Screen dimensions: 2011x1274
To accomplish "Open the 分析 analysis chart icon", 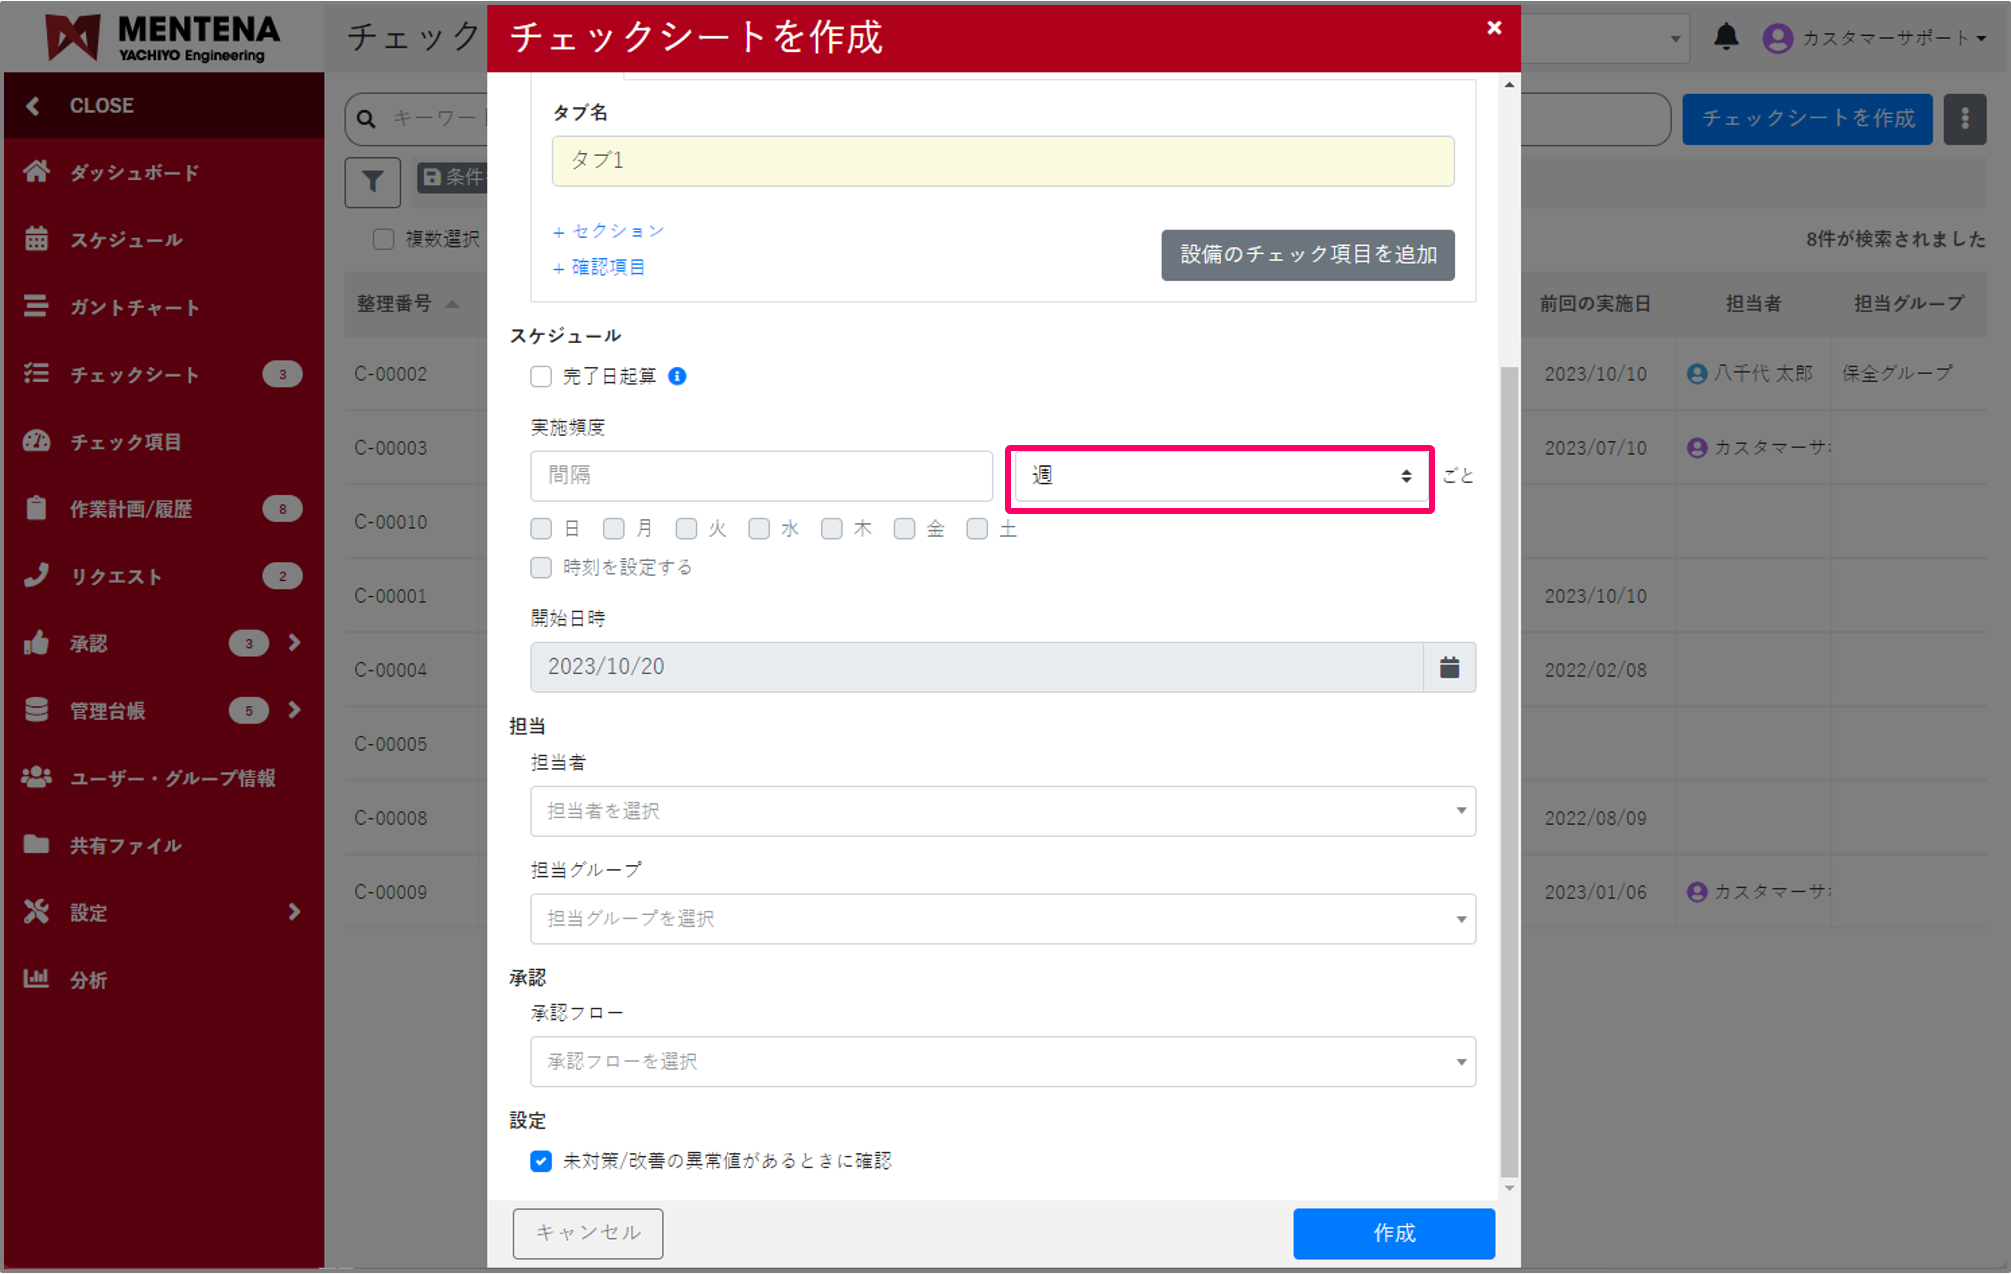I will (37, 979).
